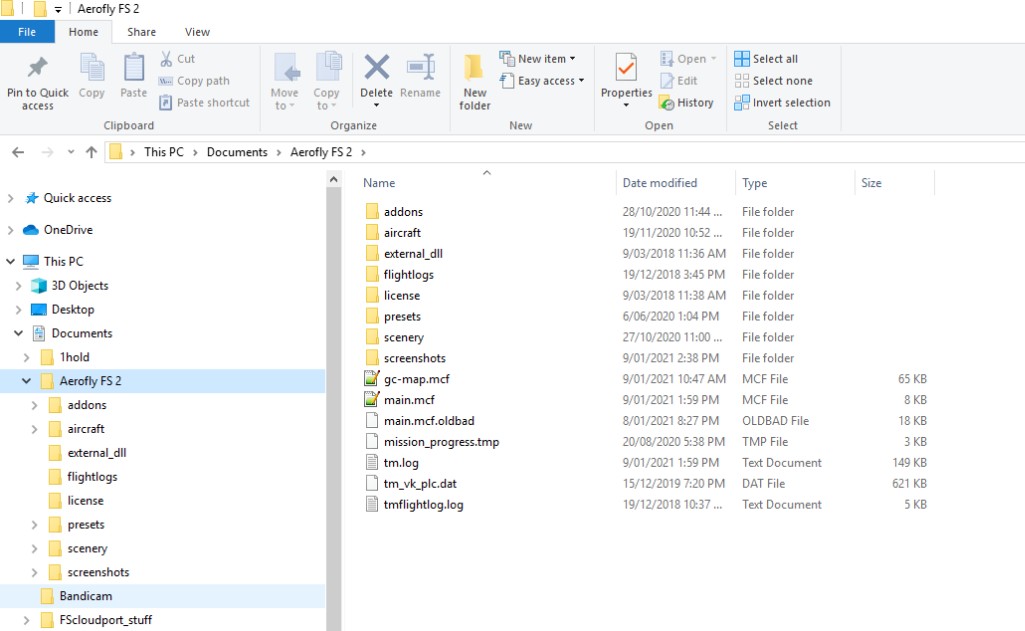The image size is (1025, 631).
Task: Open the recent locations dropdown arrow
Action: tap(71, 152)
